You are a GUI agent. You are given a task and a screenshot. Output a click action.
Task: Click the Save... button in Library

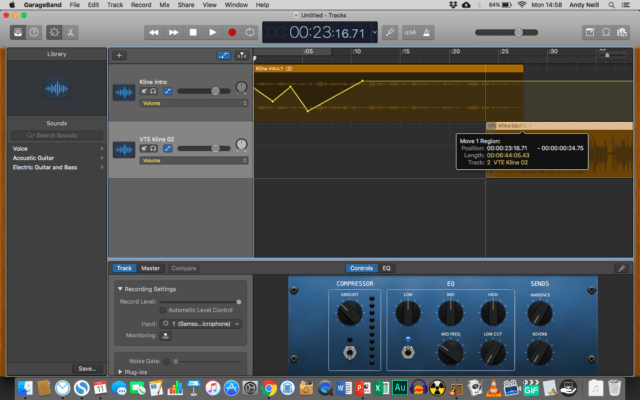click(x=87, y=369)
